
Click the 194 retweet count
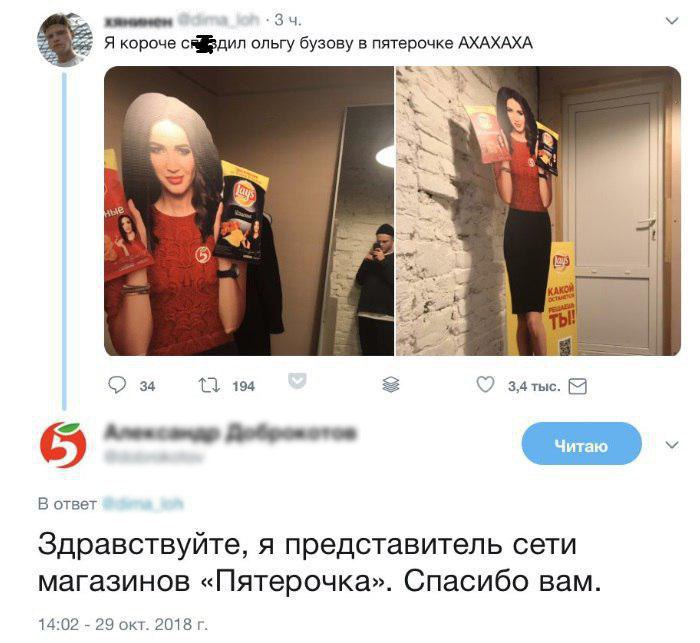[x=243, y=386]
